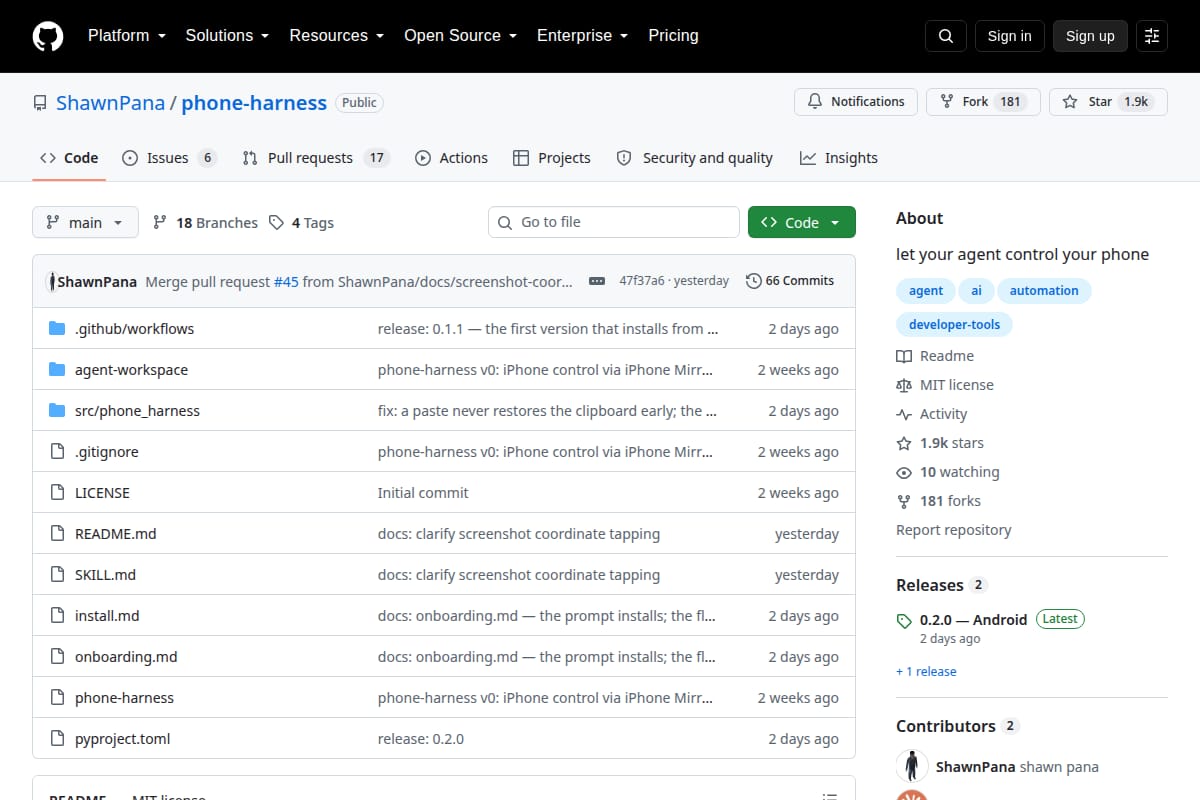The image size is (1200, 800).
Task: Open the Enterprise dropdown menu
Action: (x=582, y=36)
